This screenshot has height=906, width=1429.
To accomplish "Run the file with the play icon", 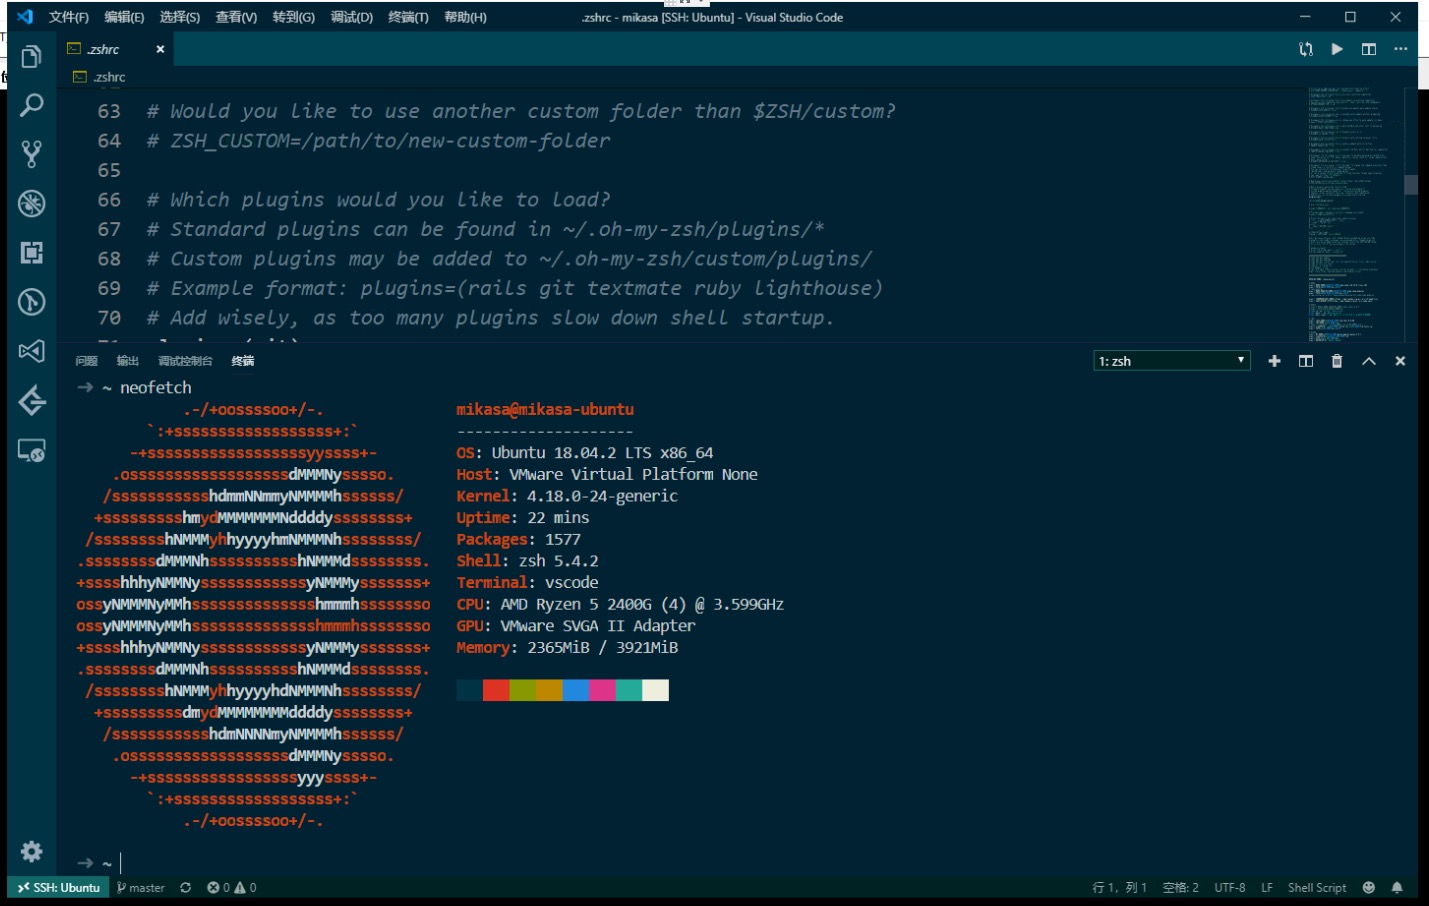I will tap(1337, 49).
